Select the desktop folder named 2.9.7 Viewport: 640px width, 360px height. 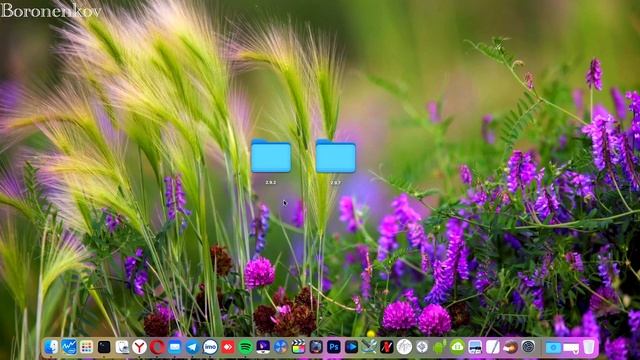336,156
